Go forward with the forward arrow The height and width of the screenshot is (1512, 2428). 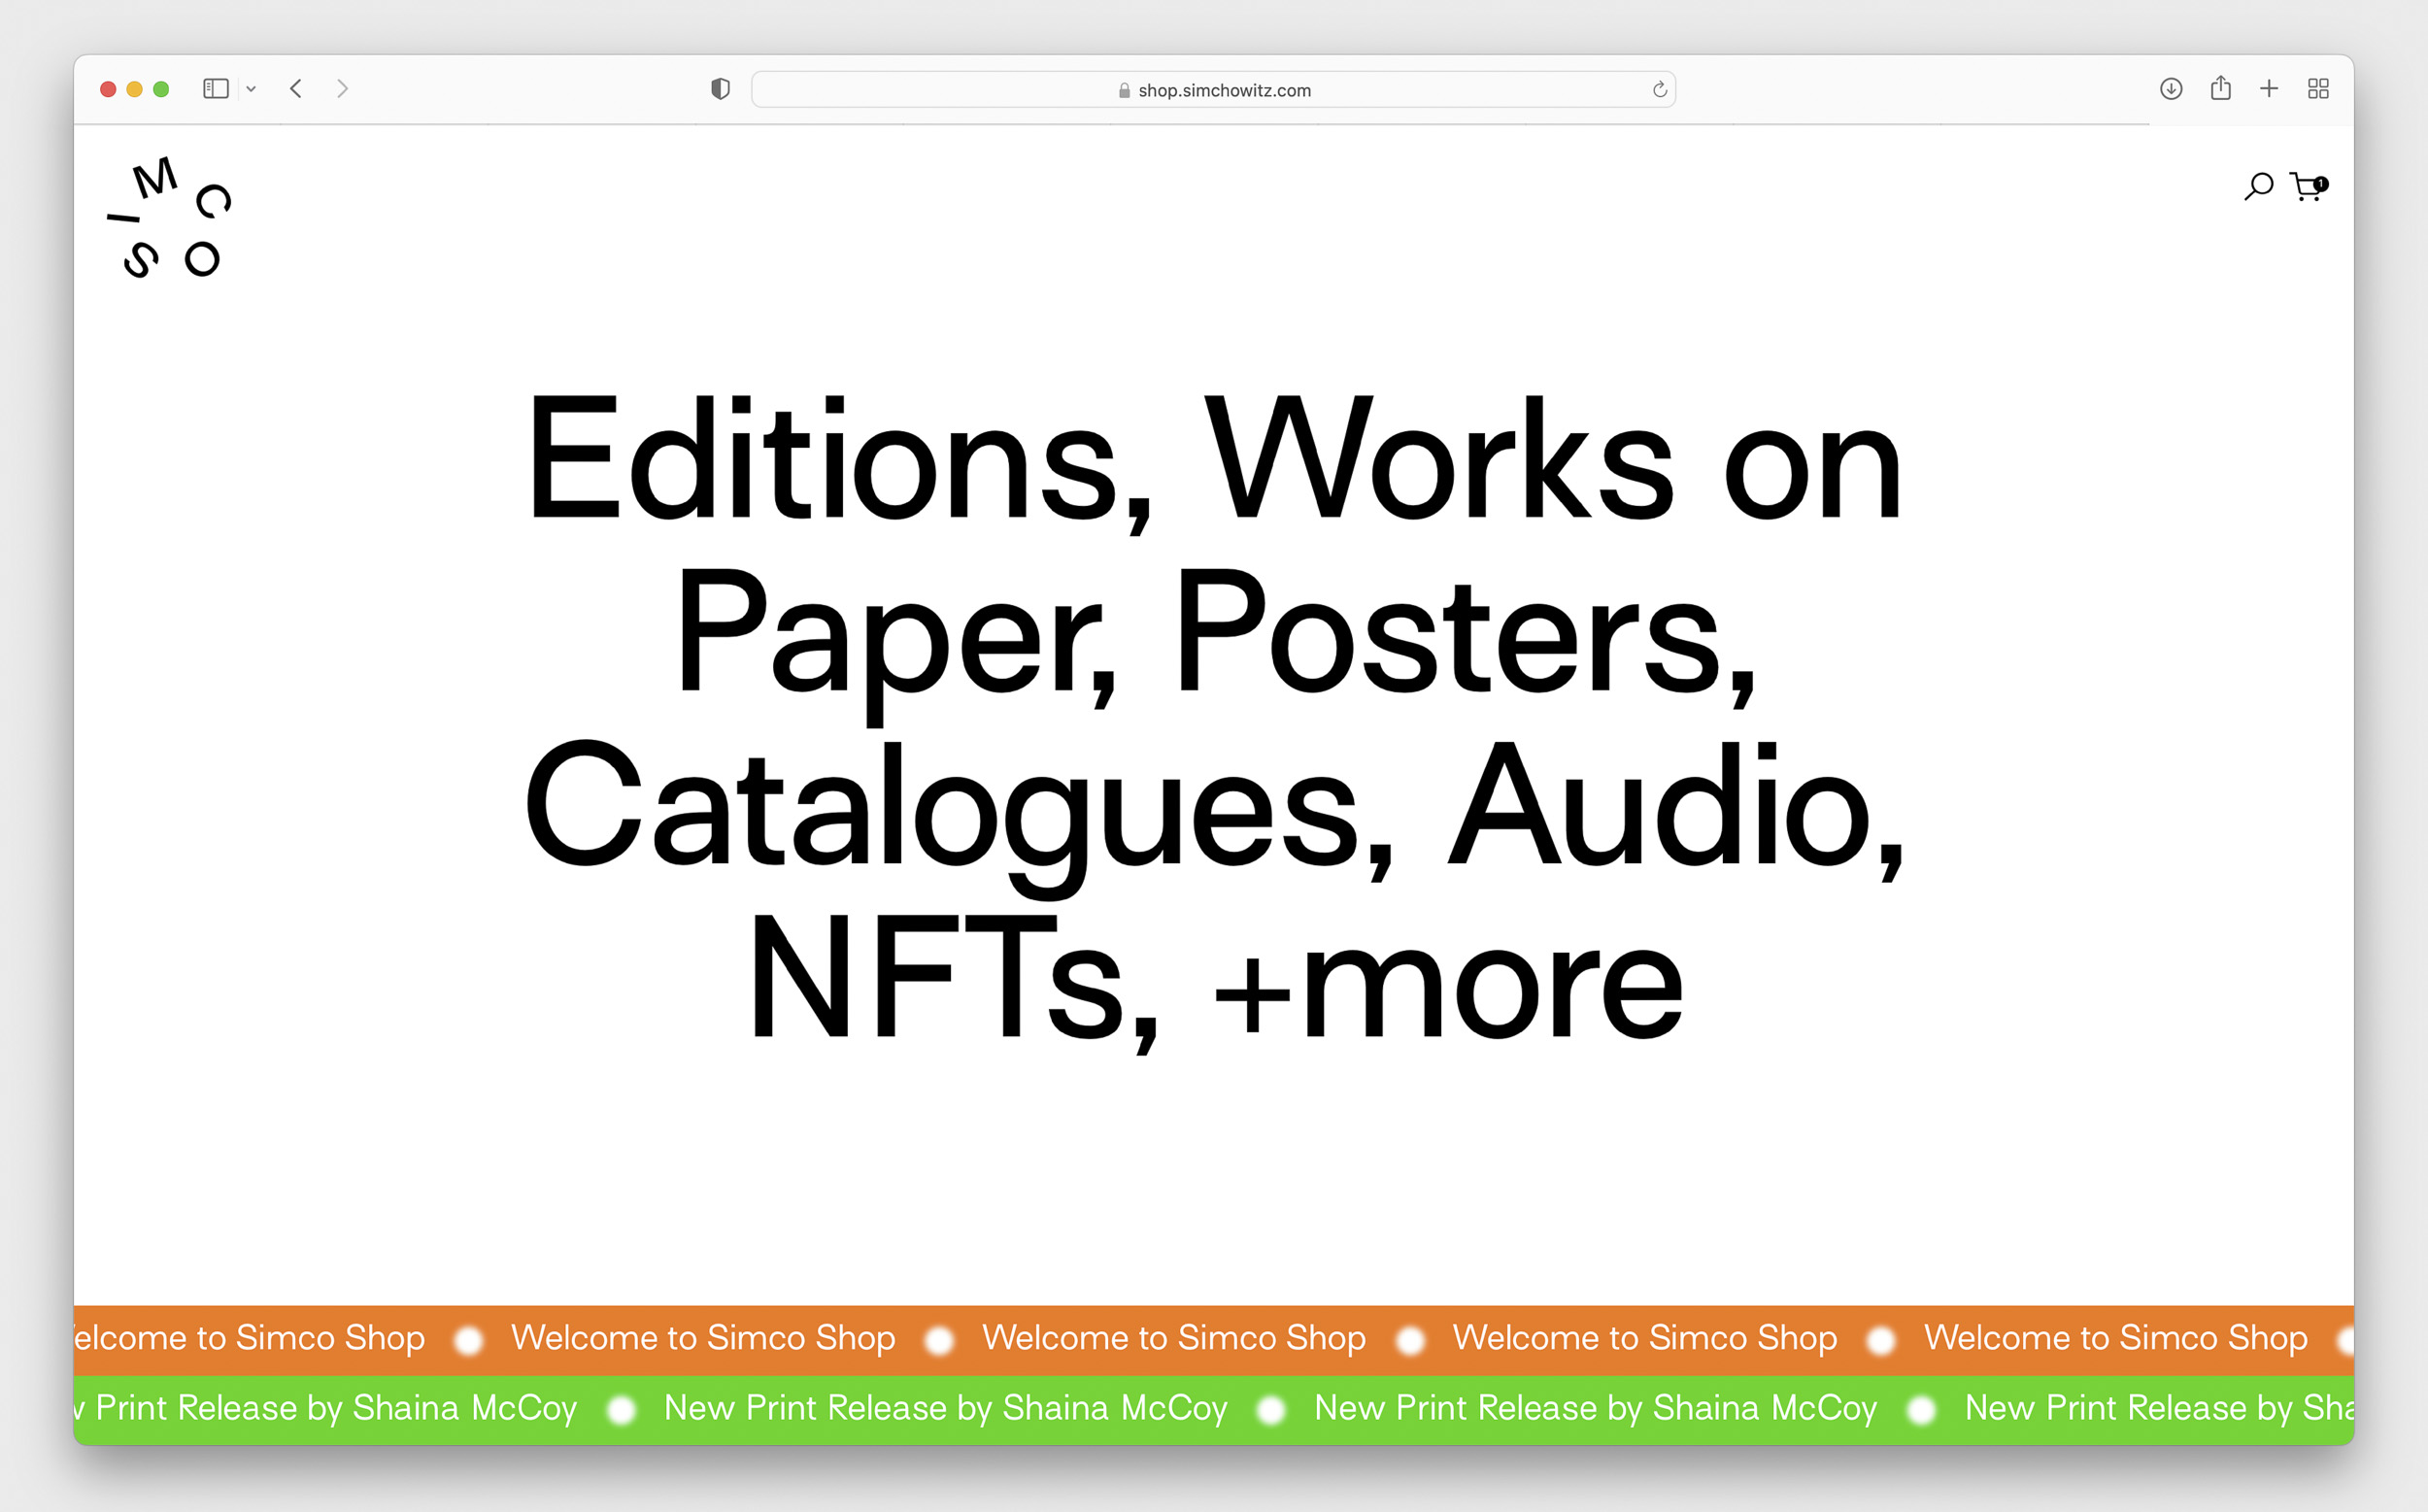coord(342,89)
